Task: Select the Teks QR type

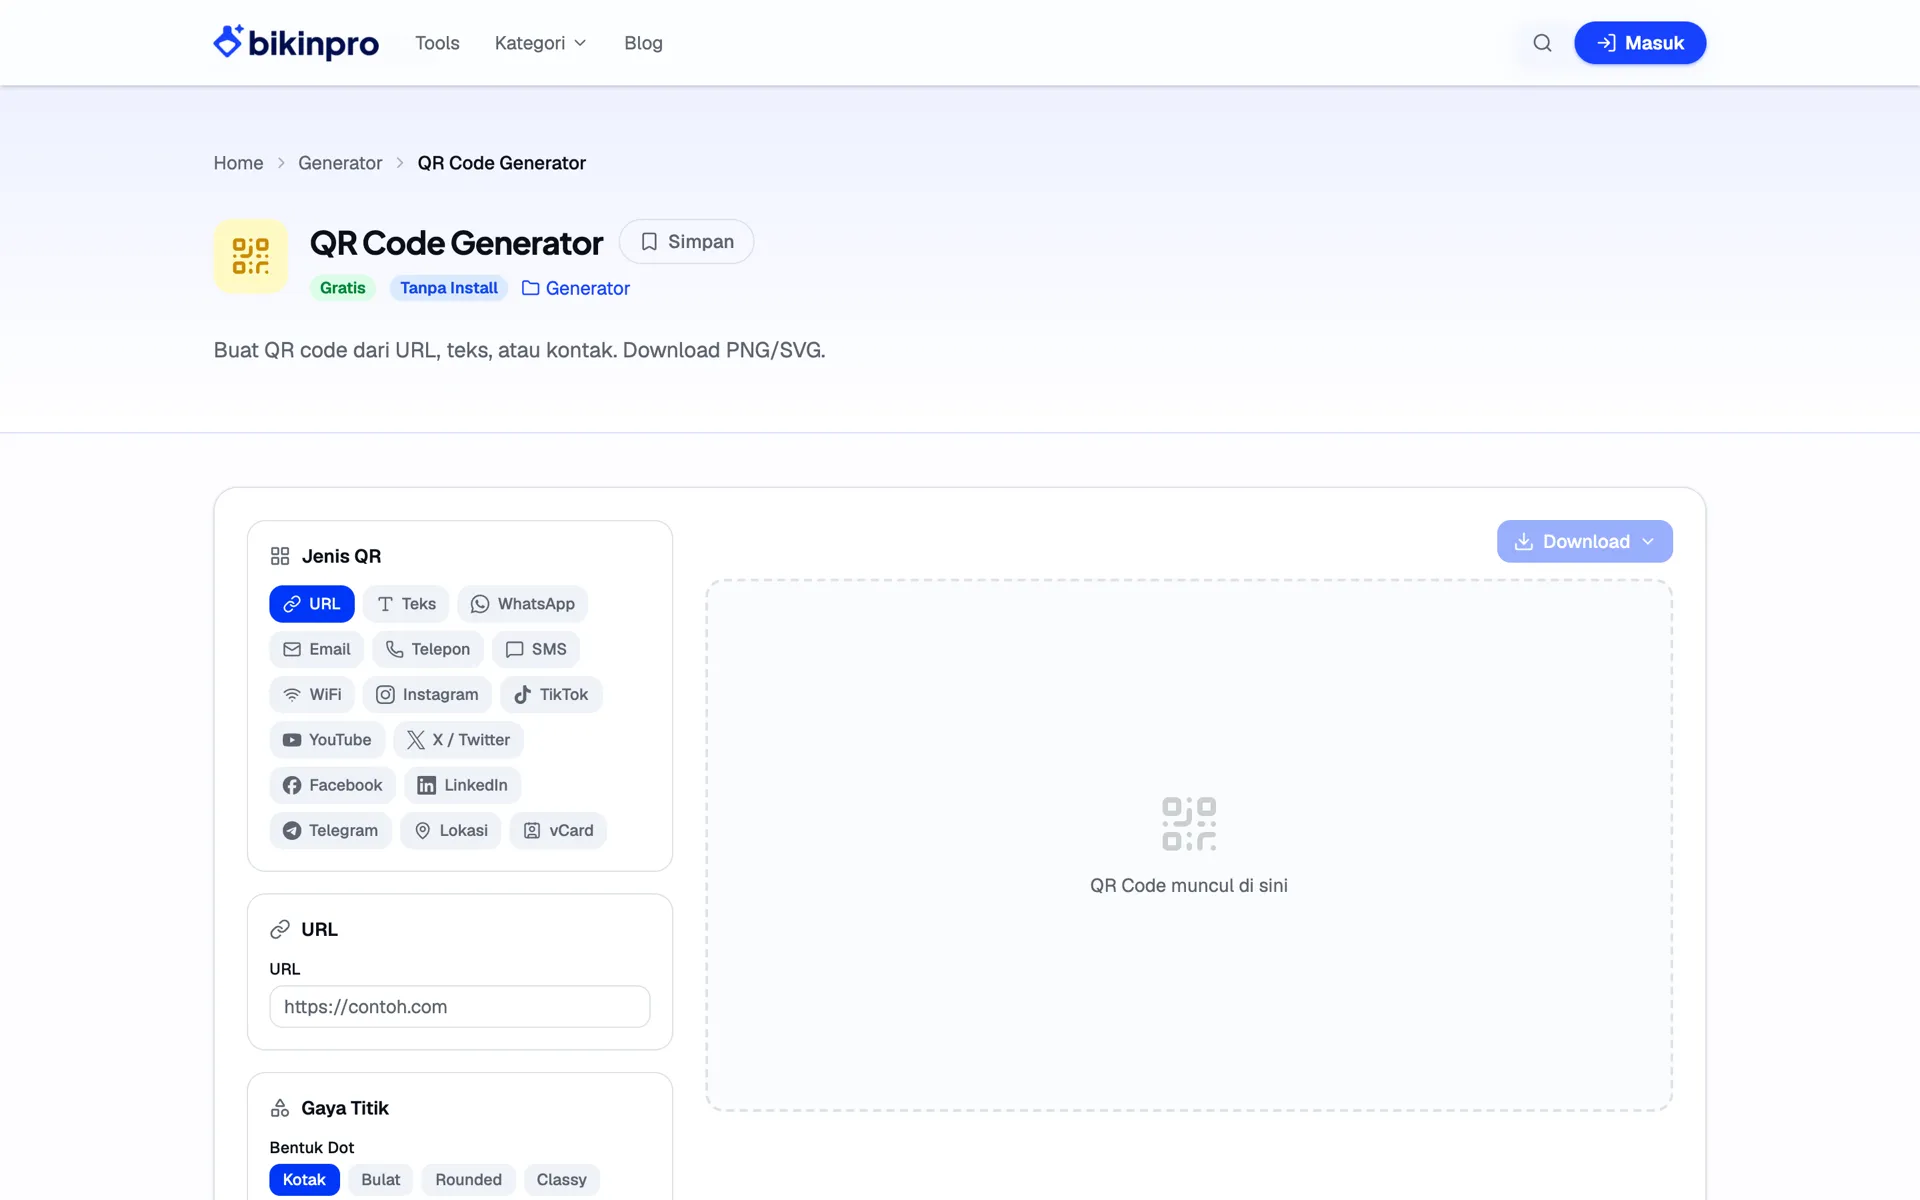Action: click(x=406, y=604)
